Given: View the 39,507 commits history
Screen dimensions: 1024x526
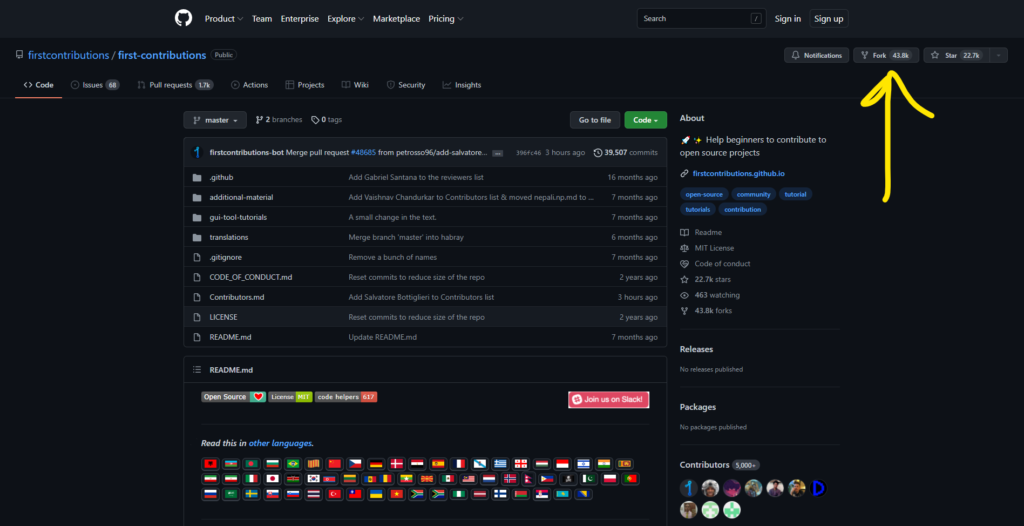Looking at the screenshot, I should [x=626, y=153].
